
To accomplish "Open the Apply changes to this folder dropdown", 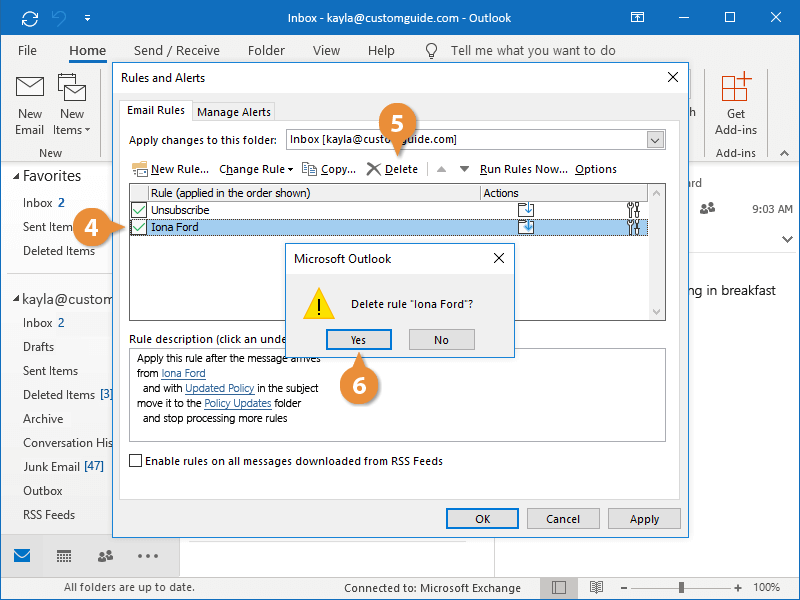I will coord(655,139).
